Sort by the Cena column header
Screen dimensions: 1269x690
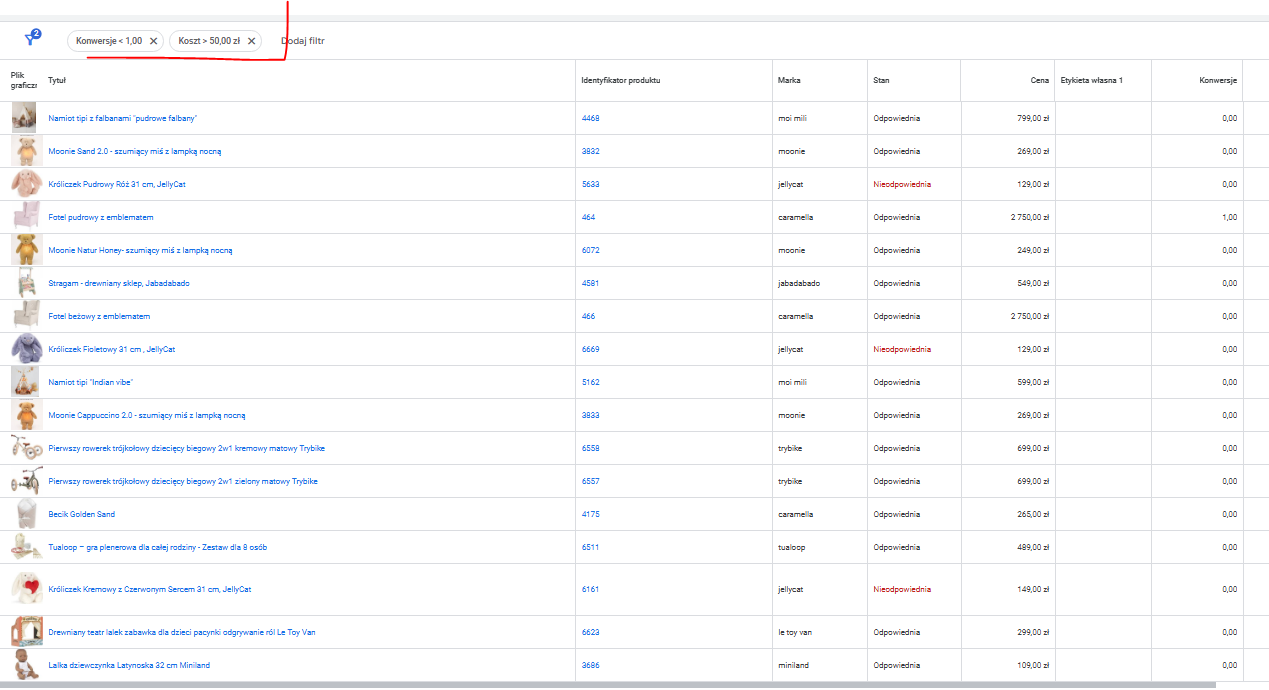tap(1039, 80)
